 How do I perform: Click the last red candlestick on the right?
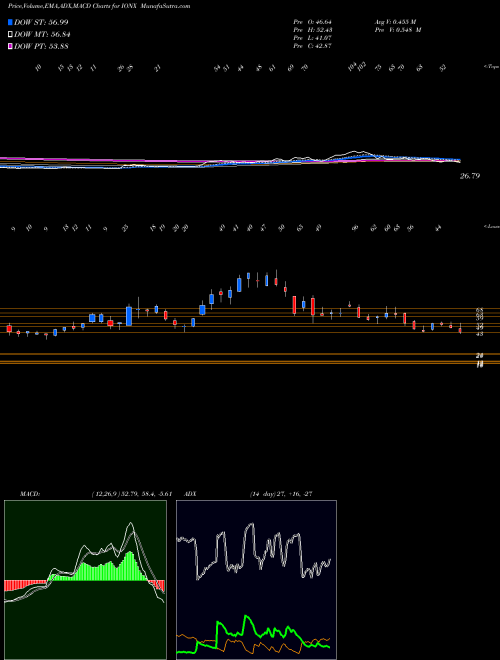coord(460,331)
